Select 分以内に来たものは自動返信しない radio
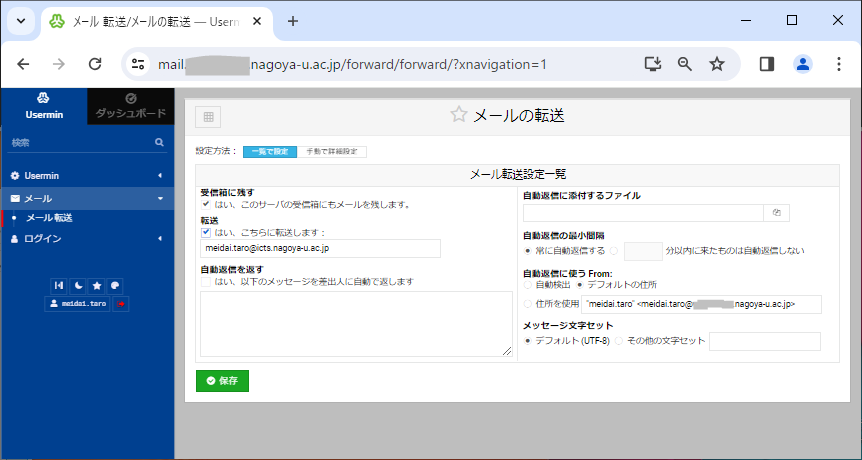The image size is (862, 460). pyautogui.click(x=614, y=251)
